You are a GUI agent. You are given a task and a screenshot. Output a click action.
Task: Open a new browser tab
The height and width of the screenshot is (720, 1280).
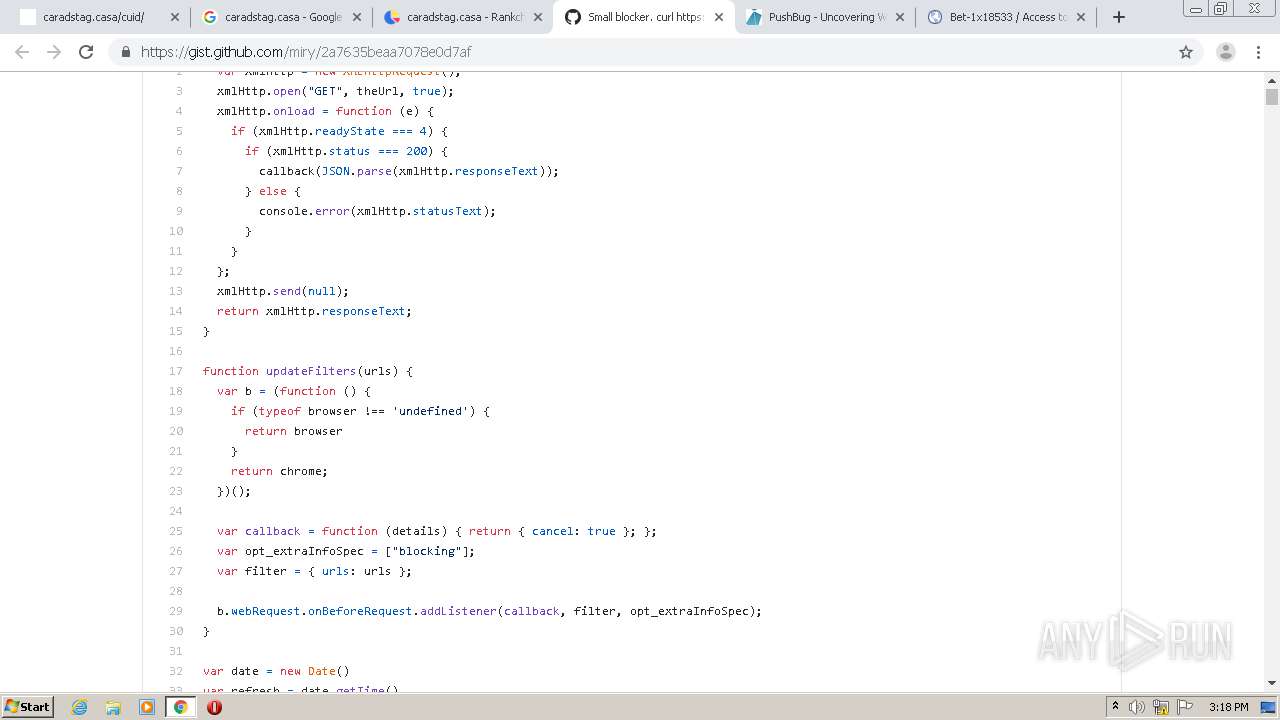pos(1119,17)
